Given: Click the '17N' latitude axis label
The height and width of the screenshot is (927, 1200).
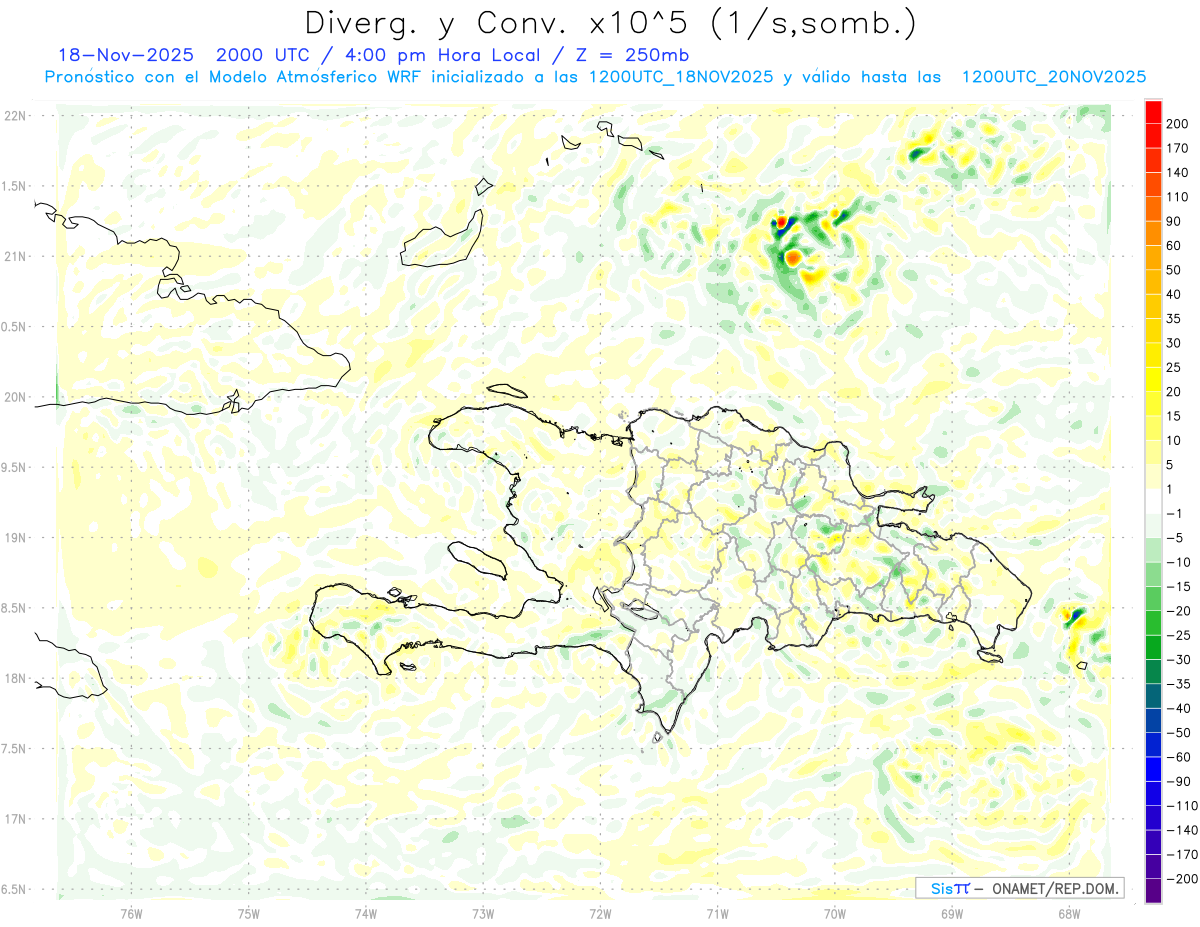Looking at the screenshot, I should coord(14,820).
